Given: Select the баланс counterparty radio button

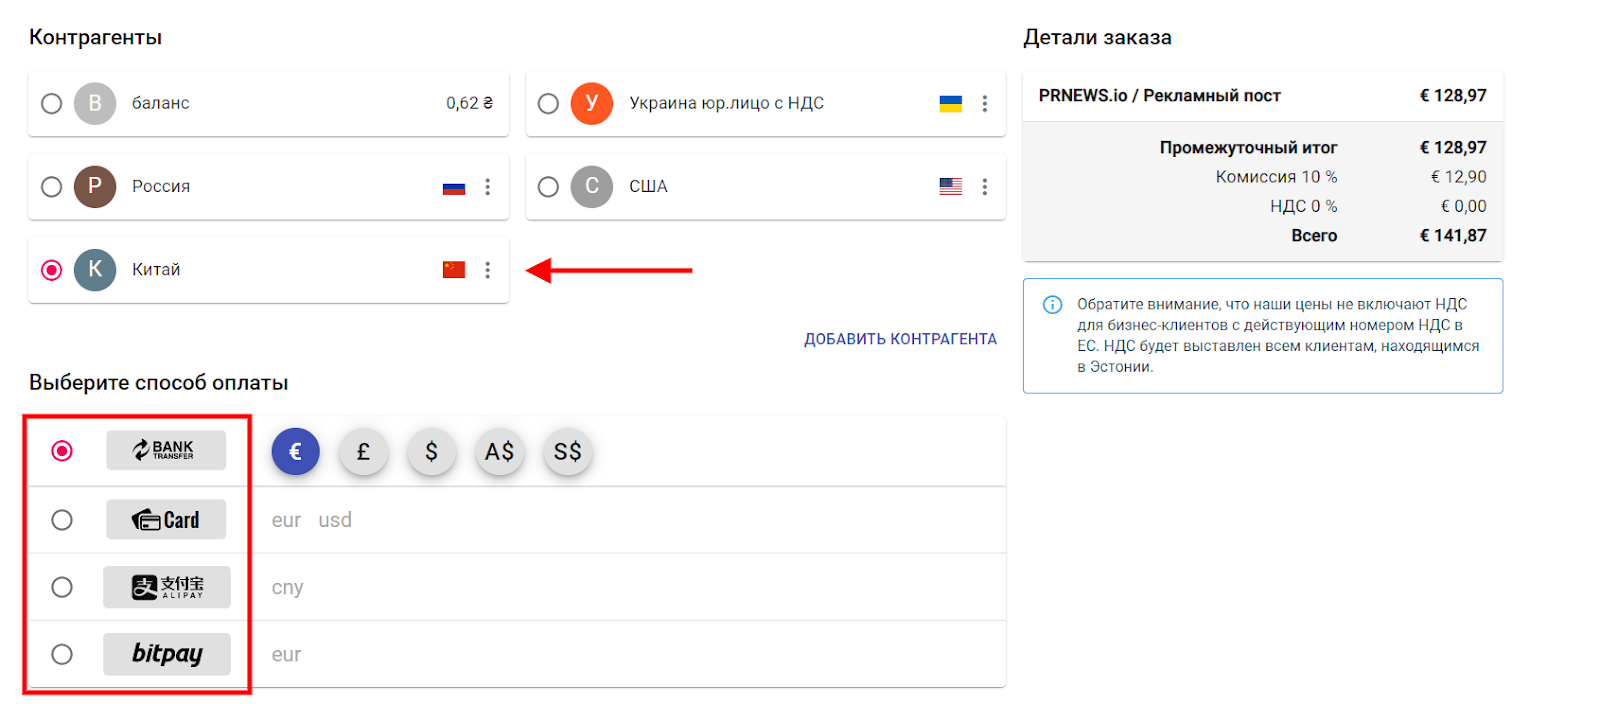Looking at the screenshot, I should 51,104.
